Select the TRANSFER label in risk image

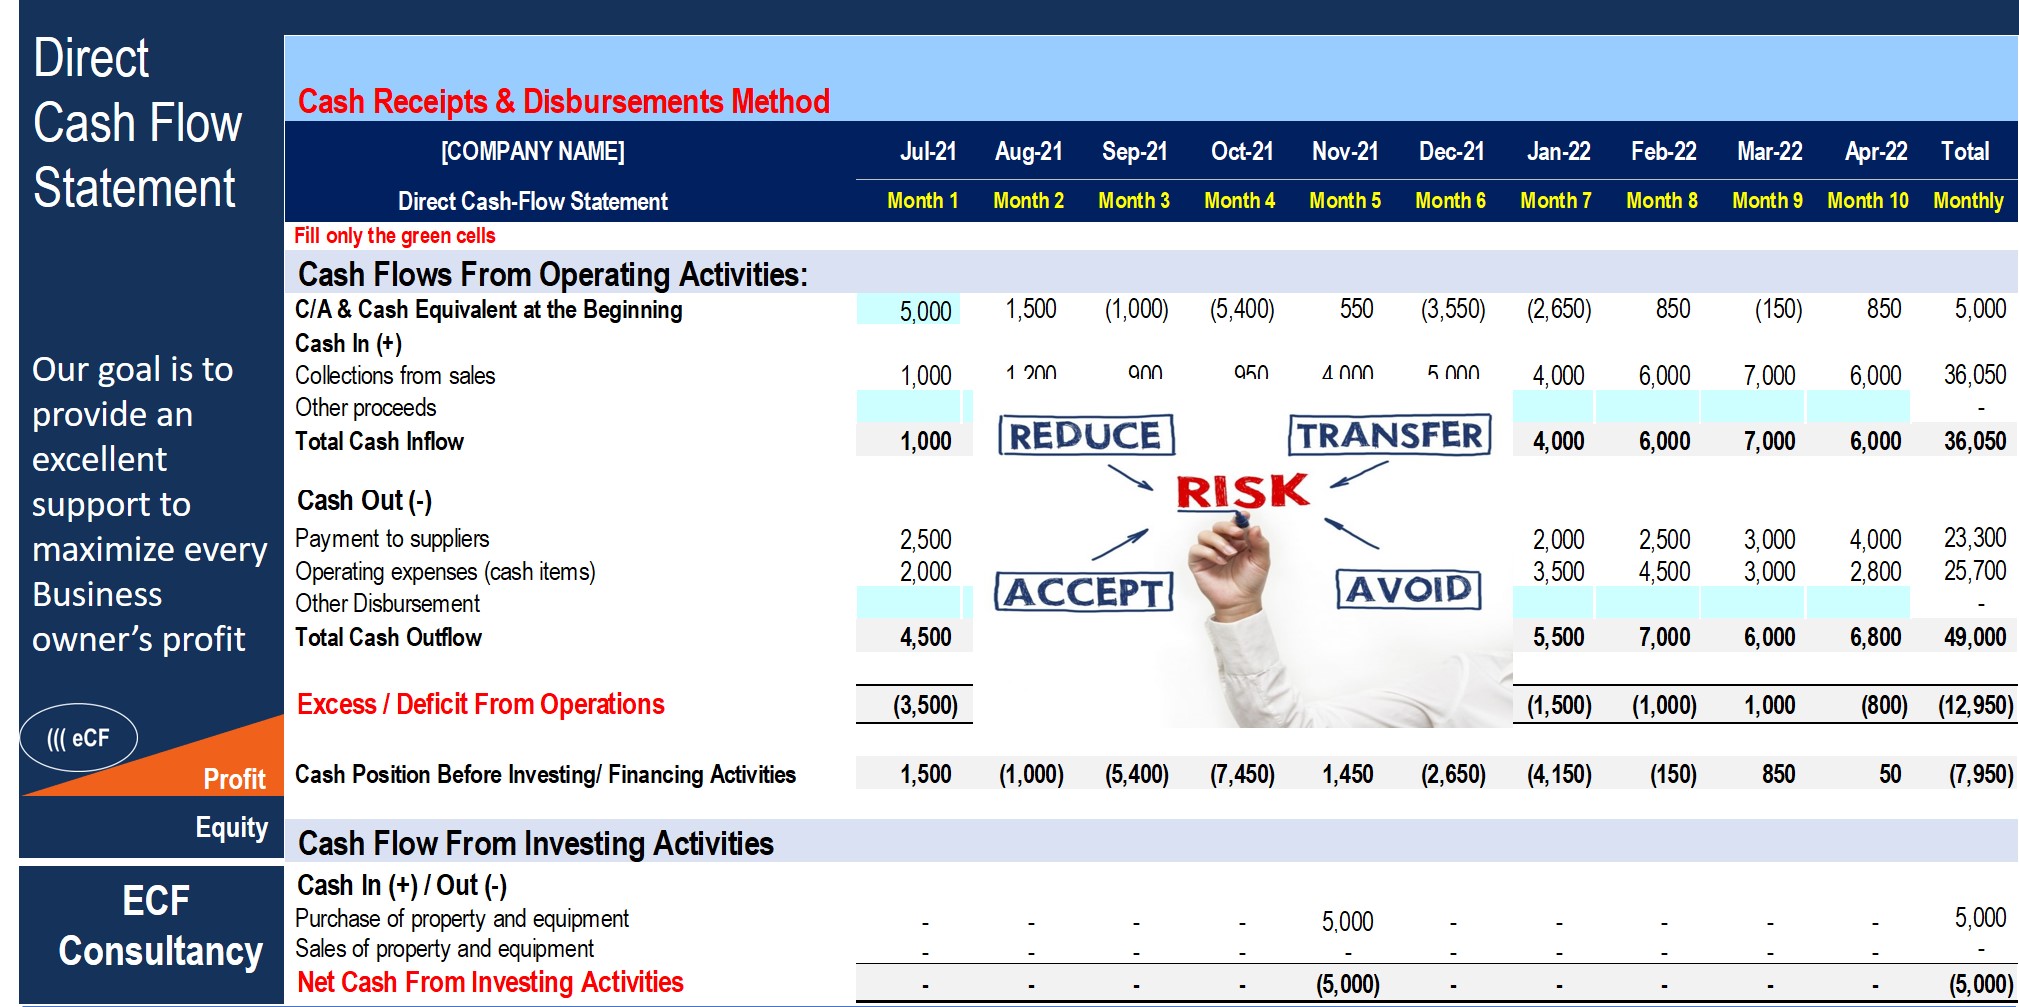[1390, 435]
